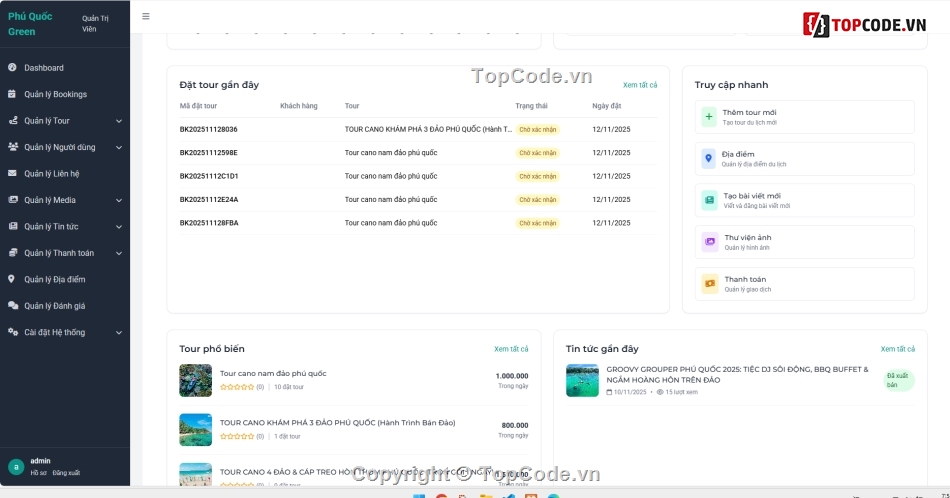This screenshot has height=498, width=950.
Task: Open Dashboard from the sidebar
Action: [x=43, y=68]
